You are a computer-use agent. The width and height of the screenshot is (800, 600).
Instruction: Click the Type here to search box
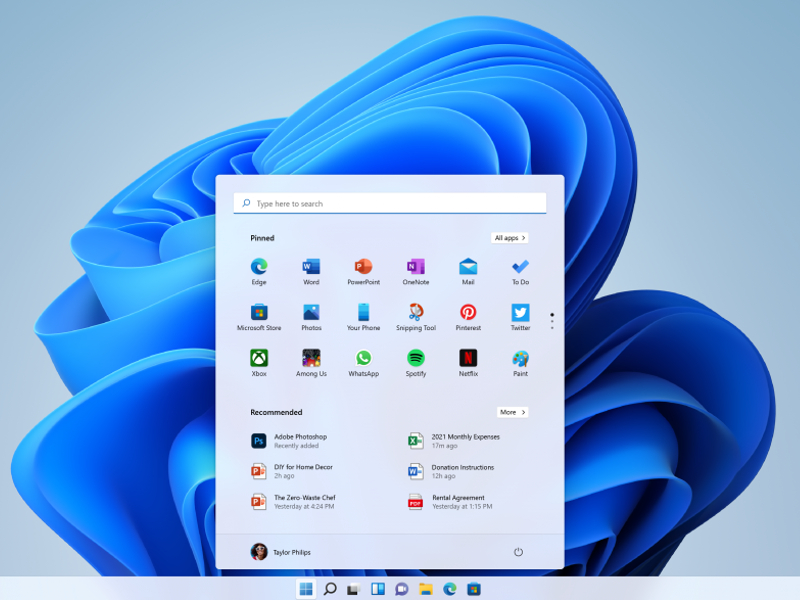390,203
